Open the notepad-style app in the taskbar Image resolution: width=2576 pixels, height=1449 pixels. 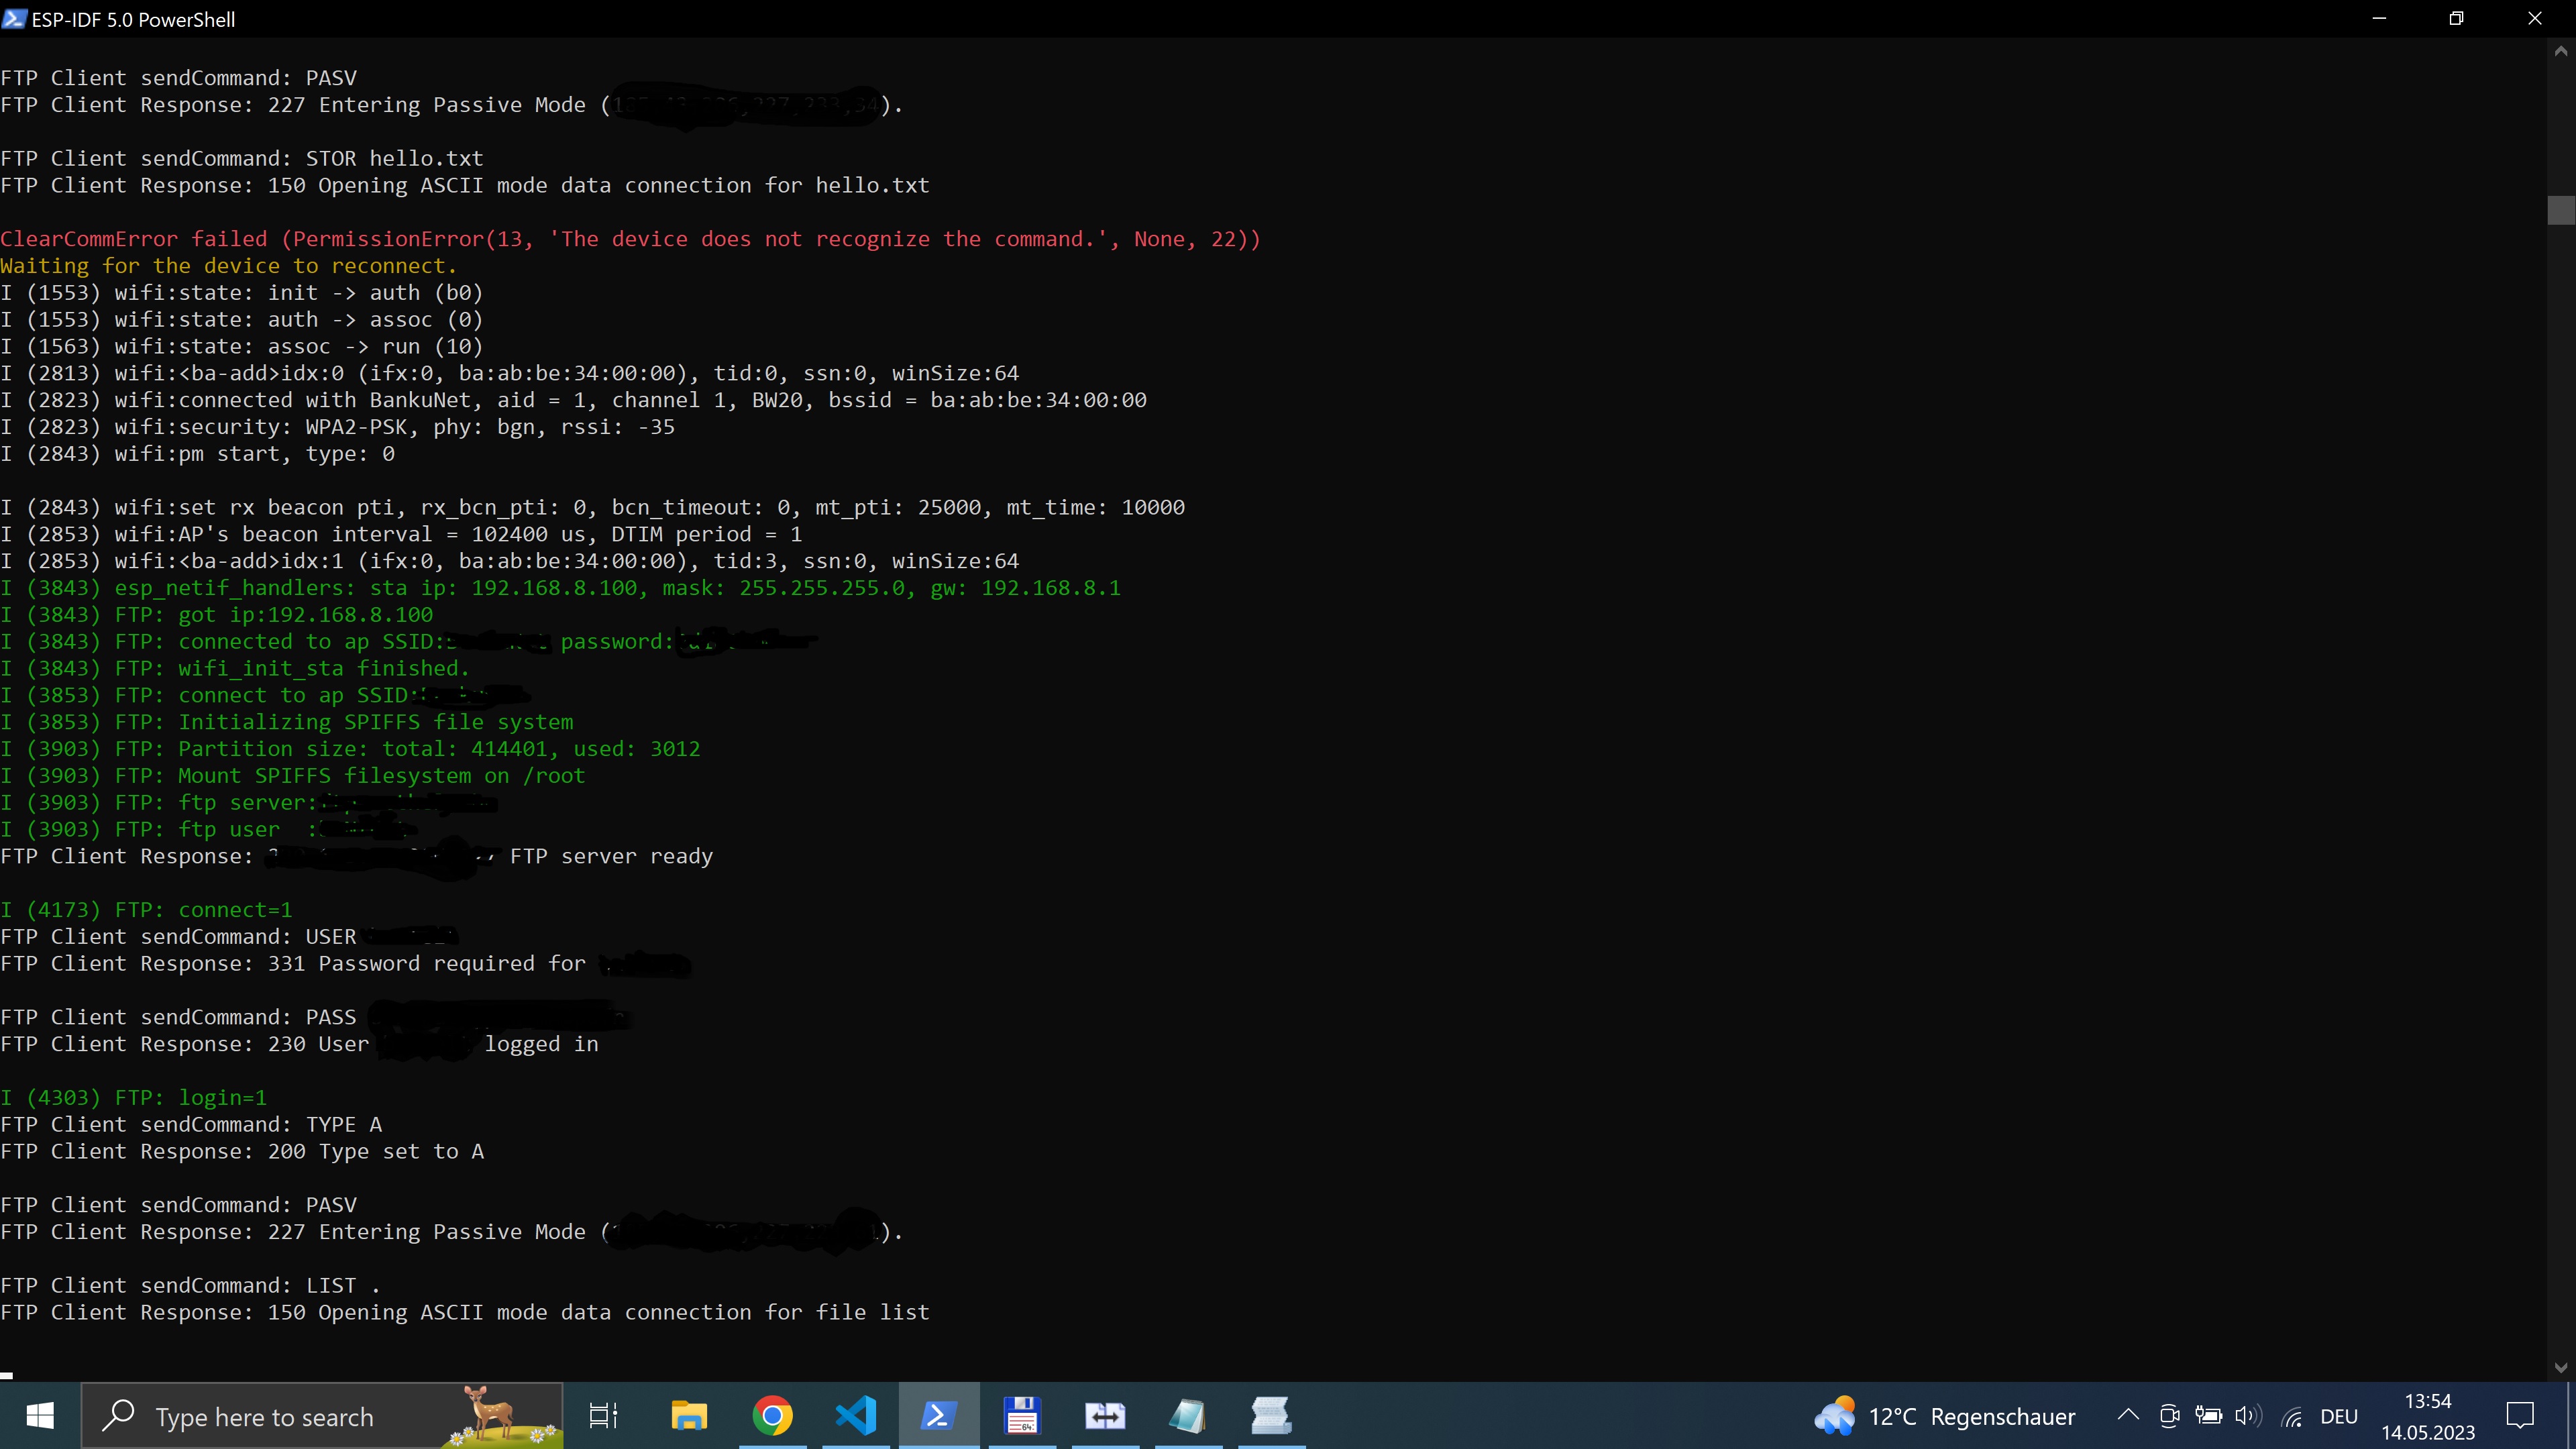point(1188,1416)
